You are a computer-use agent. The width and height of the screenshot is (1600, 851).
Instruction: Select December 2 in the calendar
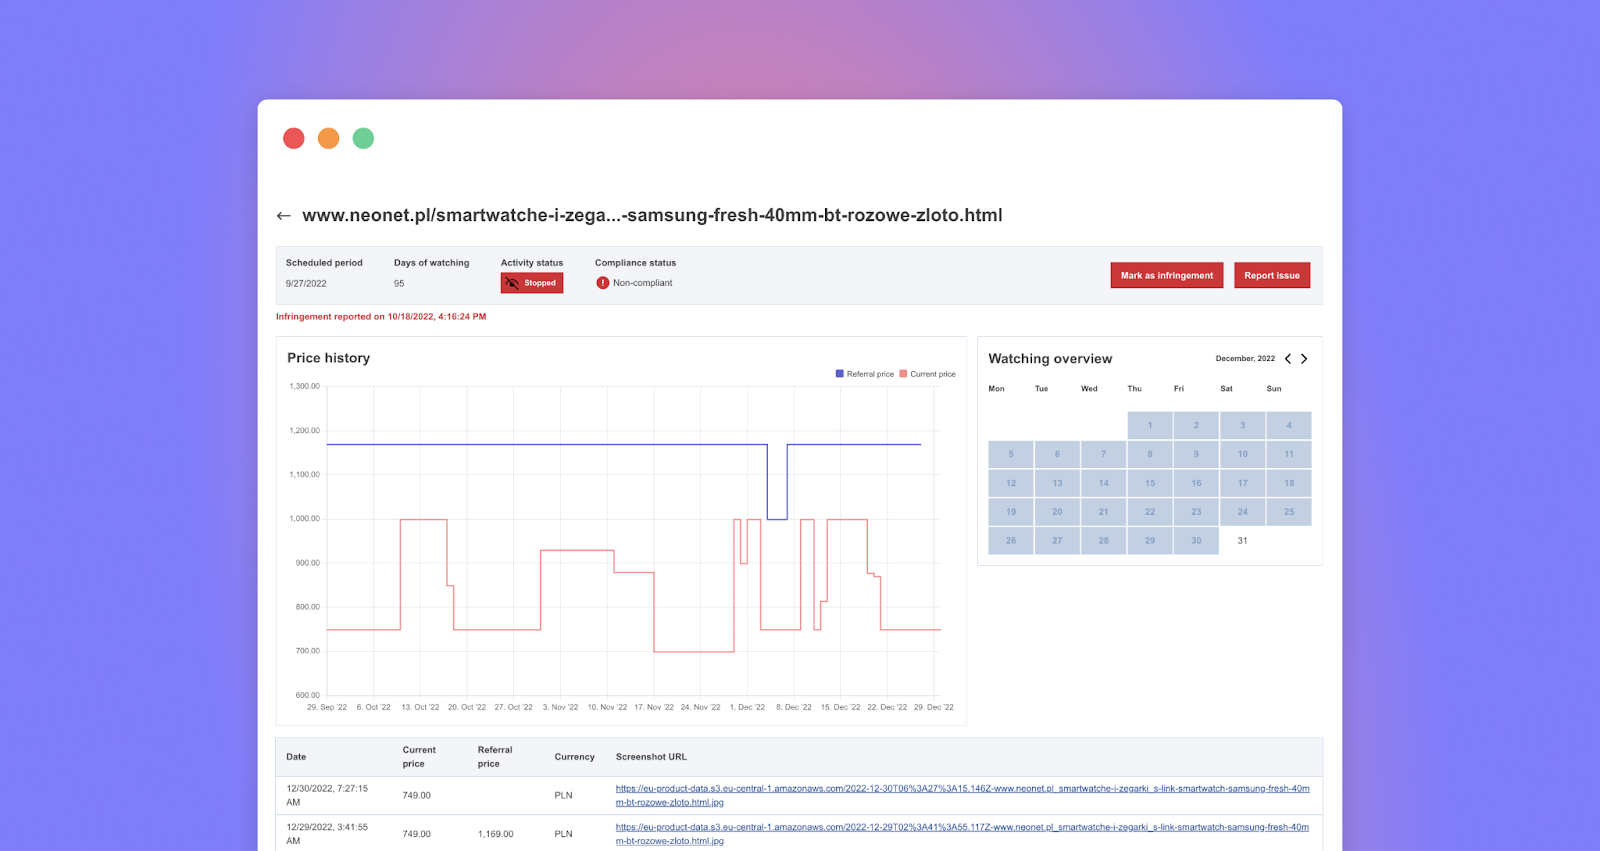click(1196, 425)
